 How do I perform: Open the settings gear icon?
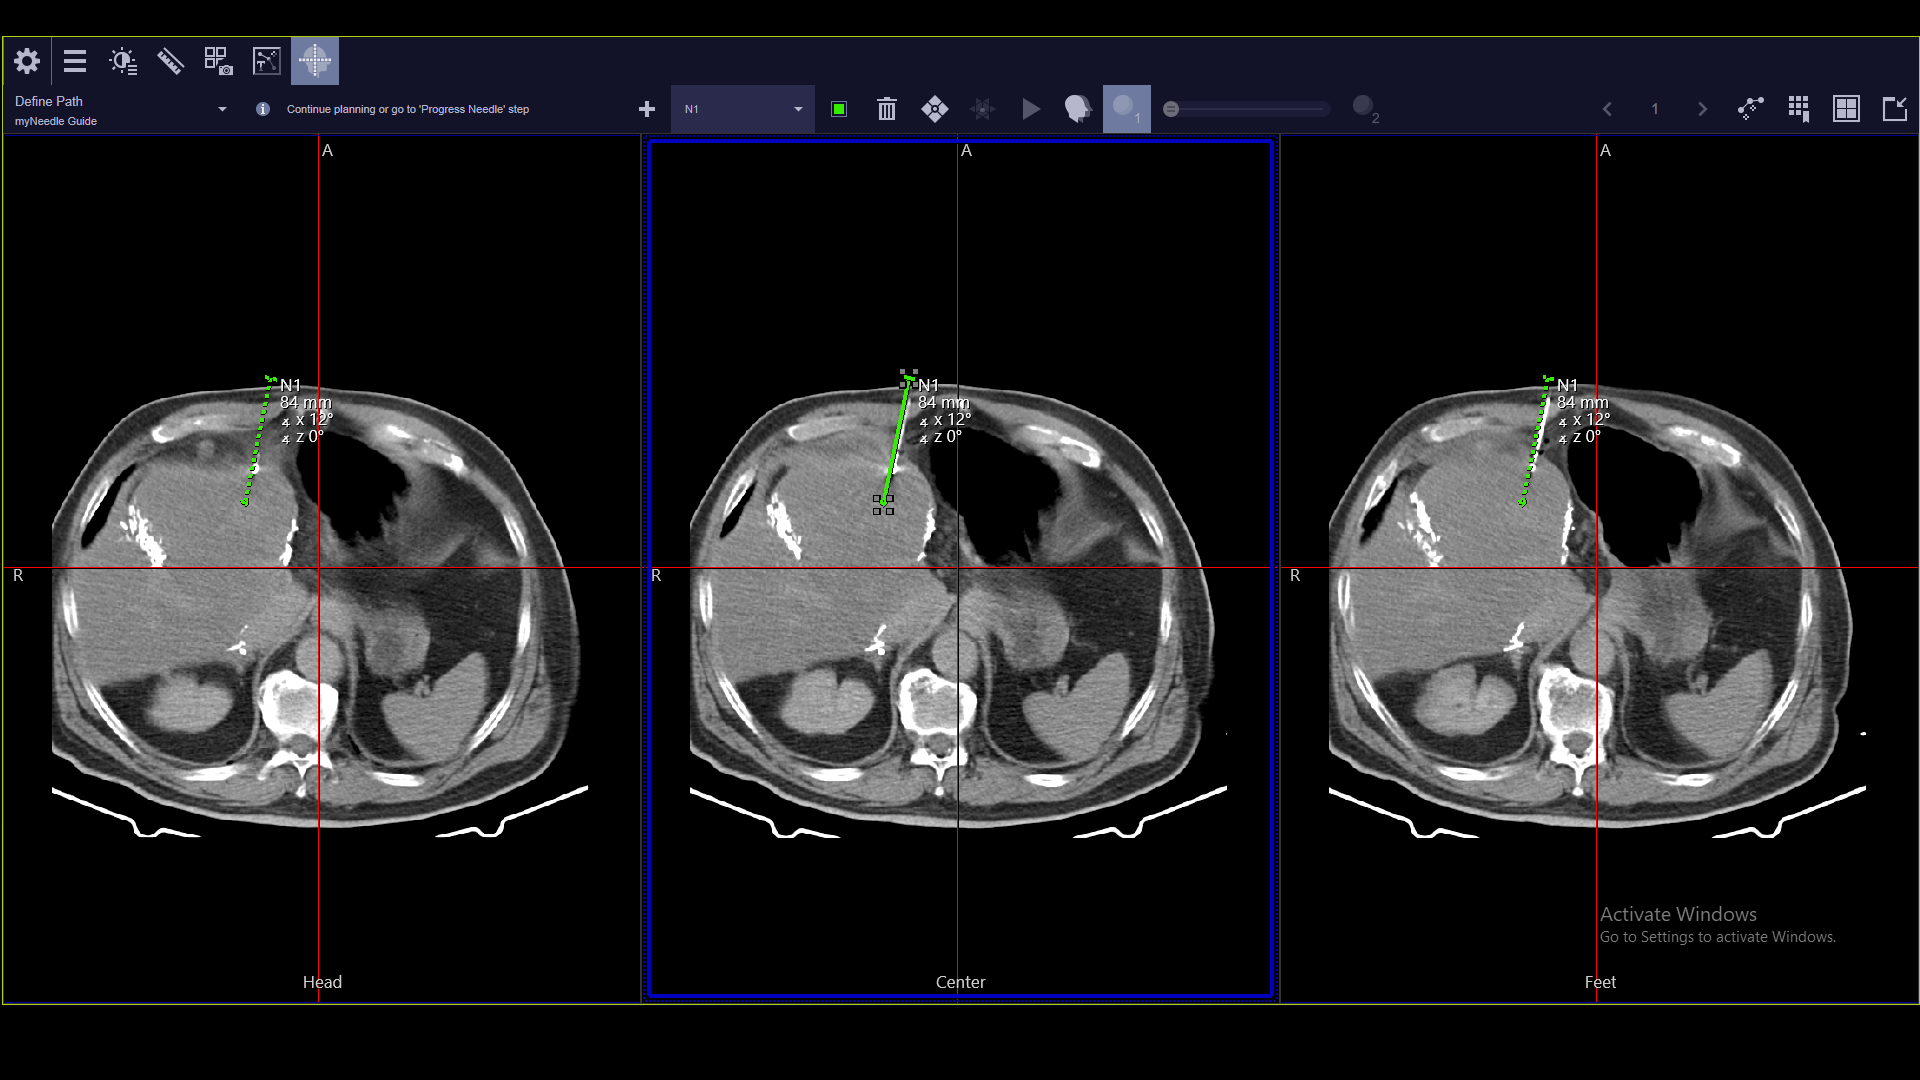(x=27, y=60)
